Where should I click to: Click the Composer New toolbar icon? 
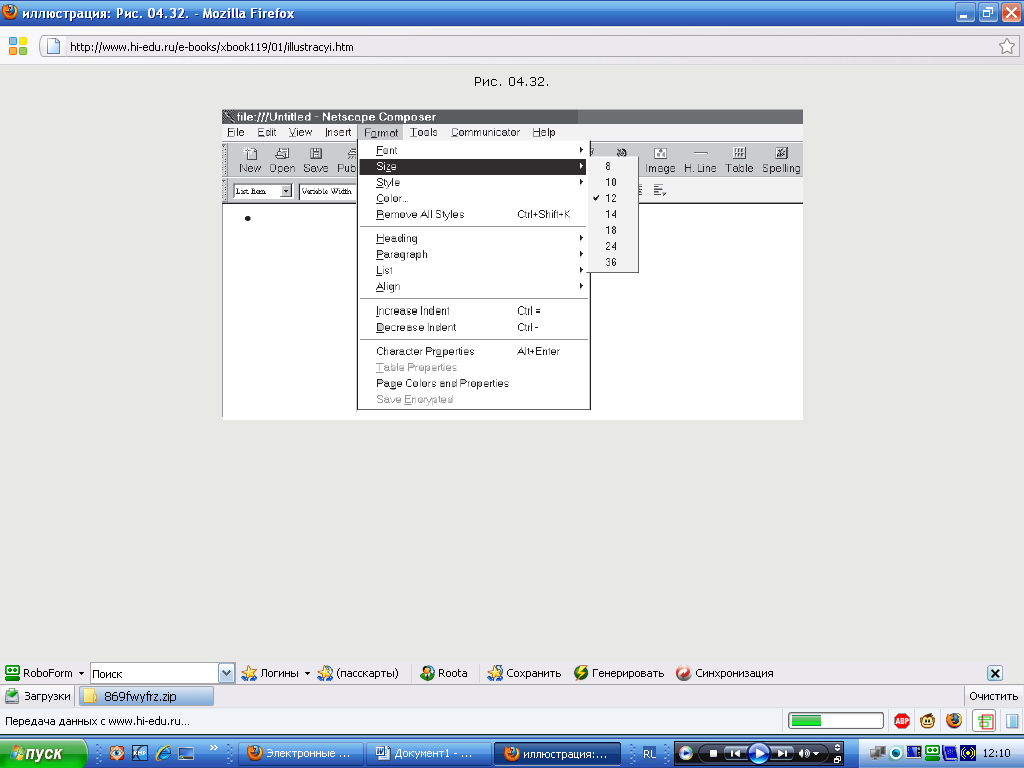pos(250,160)
